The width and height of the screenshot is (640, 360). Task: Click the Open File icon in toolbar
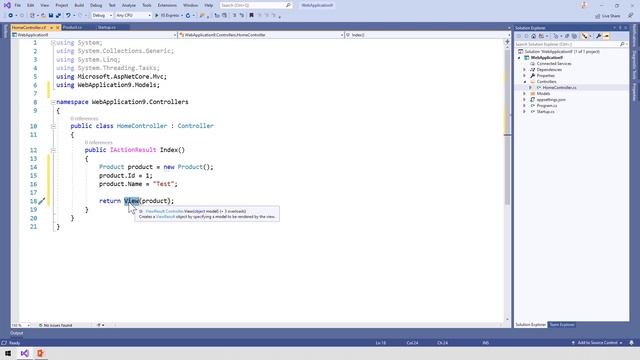click(x=43, y=16)
